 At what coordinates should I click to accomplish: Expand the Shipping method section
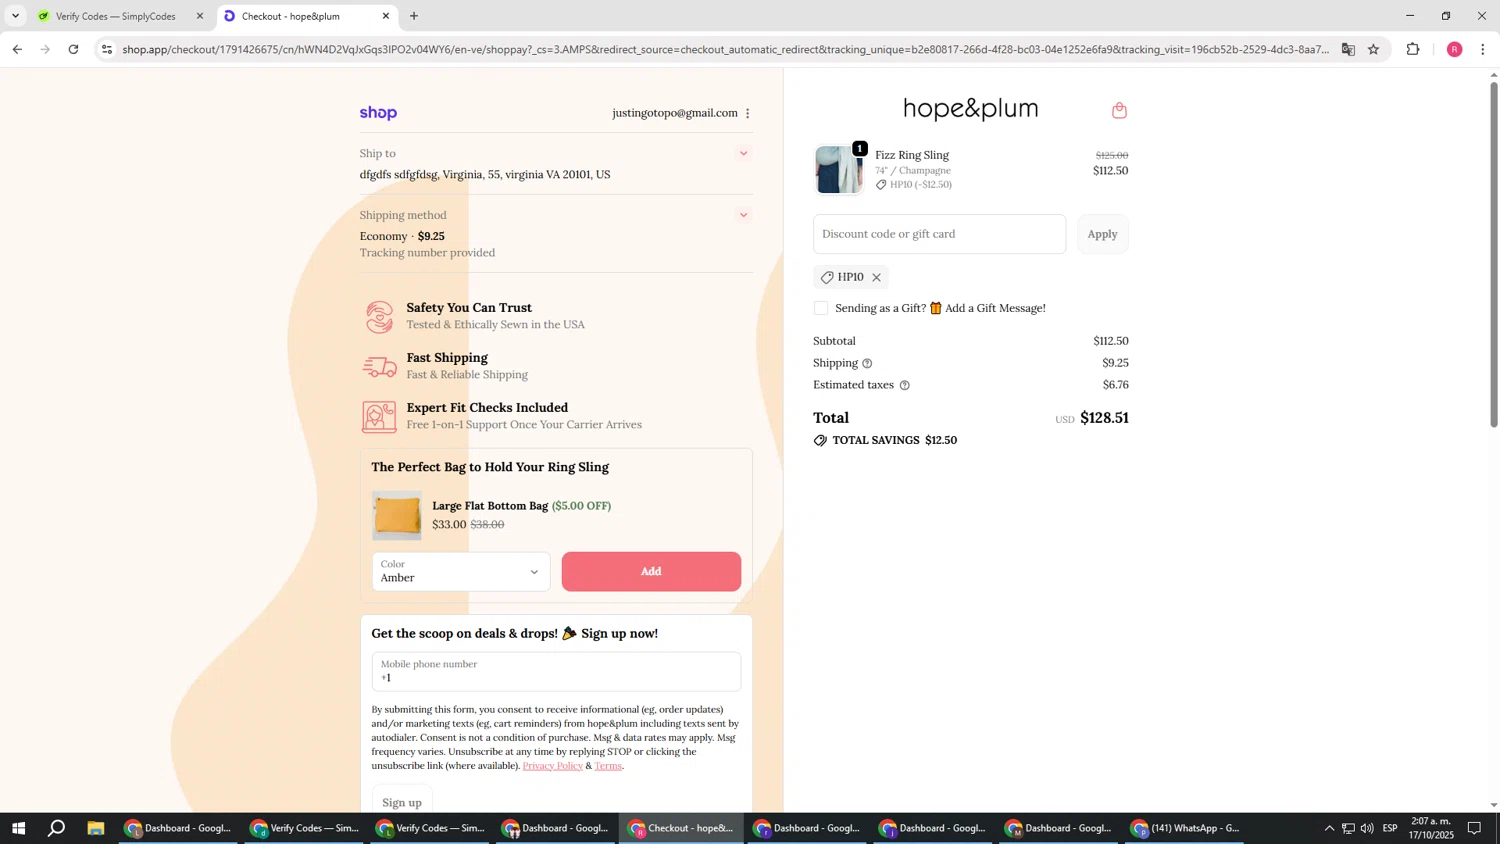[x=743, y=215]
